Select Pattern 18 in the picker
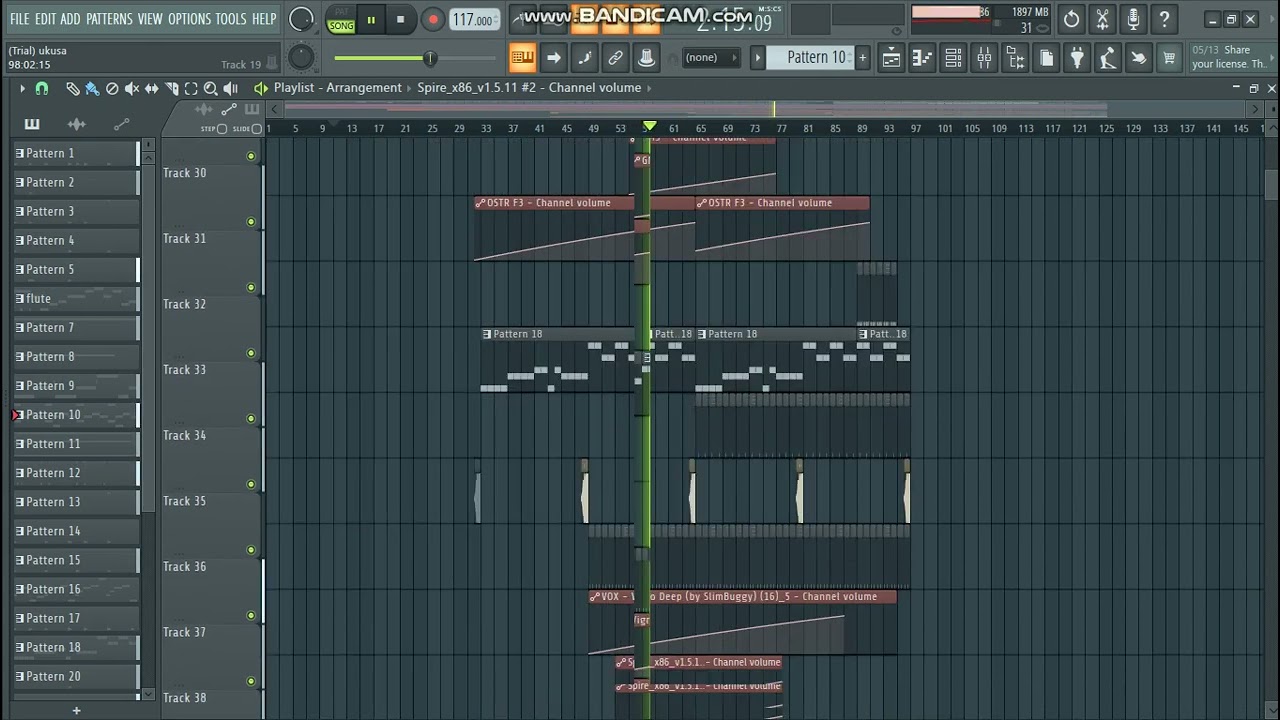The width and height of the screenshot is (1280, 720). (x=76, y=647)
